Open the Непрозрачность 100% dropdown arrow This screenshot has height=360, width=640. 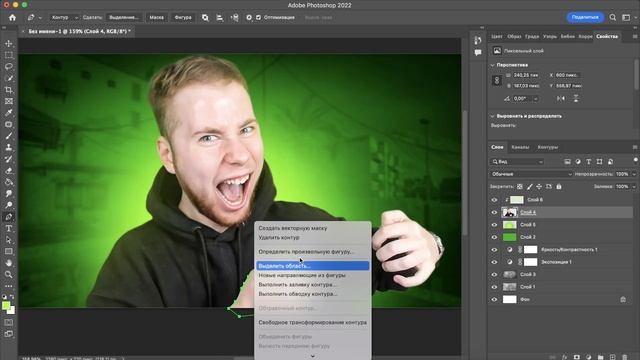pyautogui.click(x=634, y=174)
